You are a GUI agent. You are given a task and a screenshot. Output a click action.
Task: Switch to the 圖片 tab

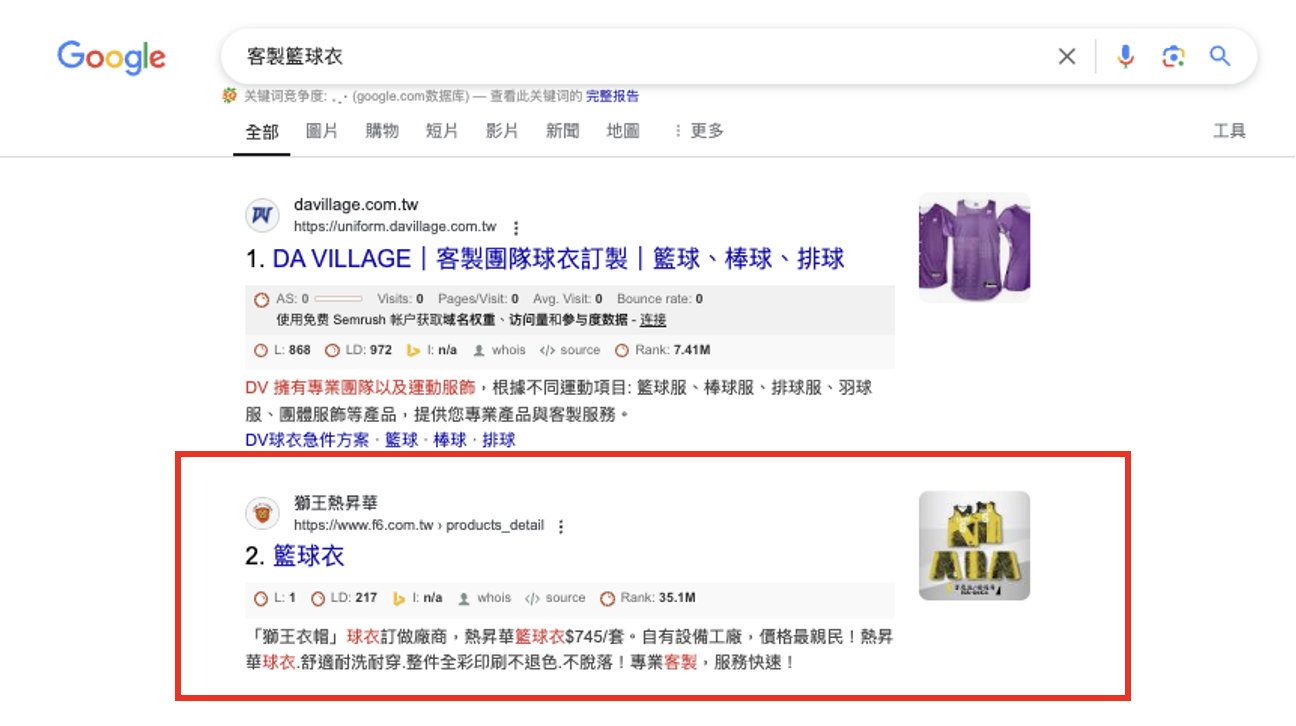322,131
